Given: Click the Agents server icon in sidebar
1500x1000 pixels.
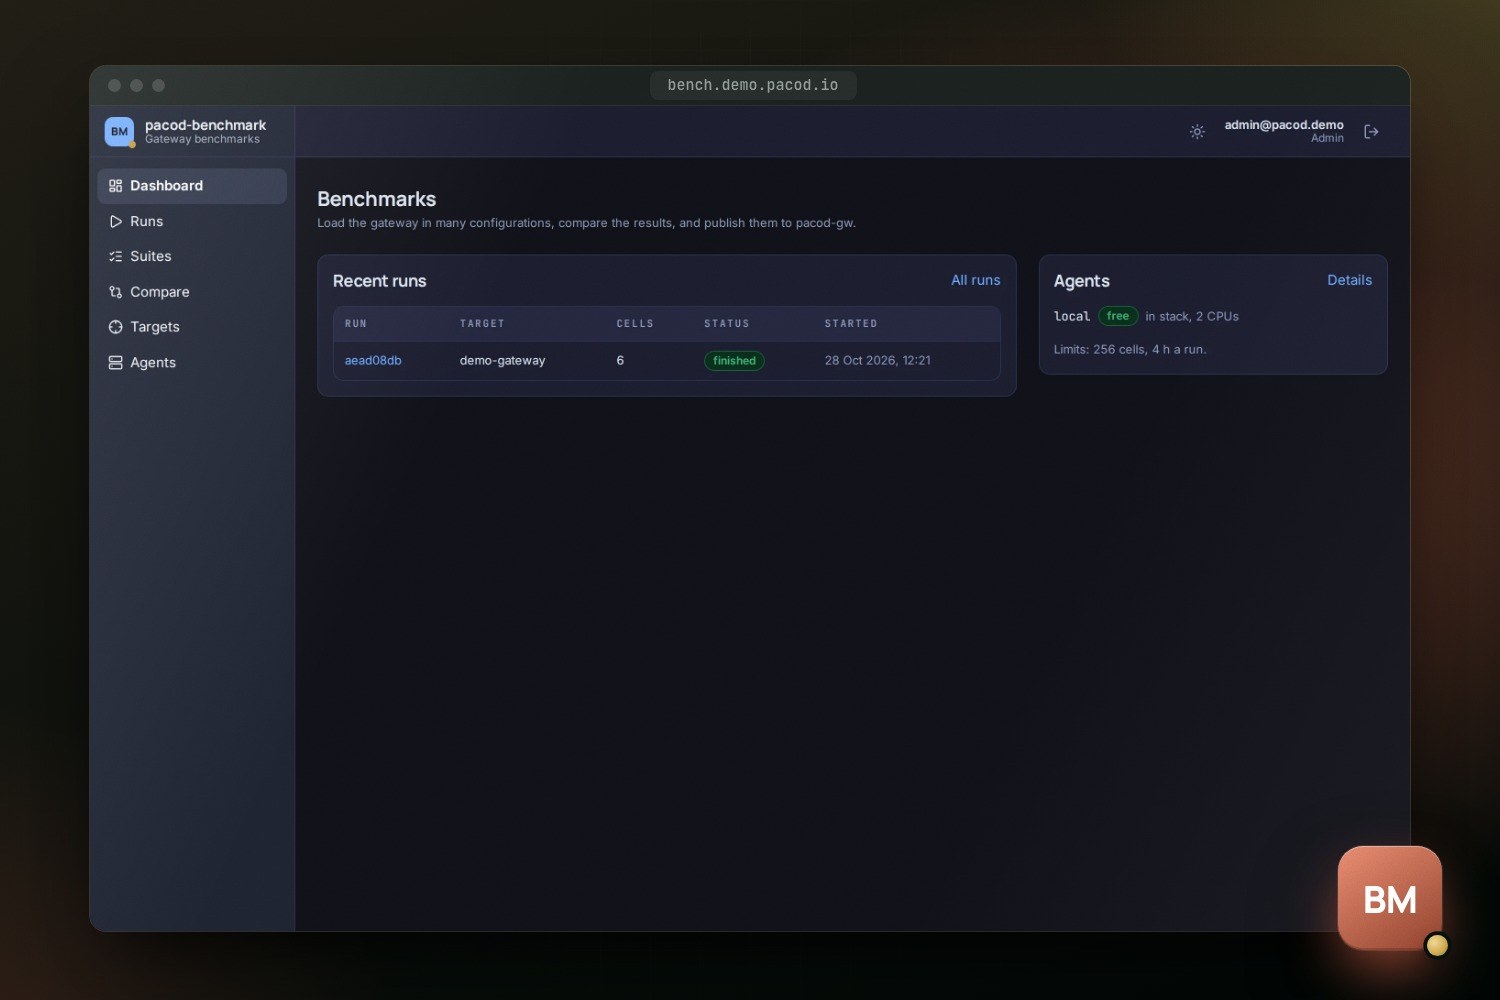Looking at the screenshot, I should (x=115, y=363).
